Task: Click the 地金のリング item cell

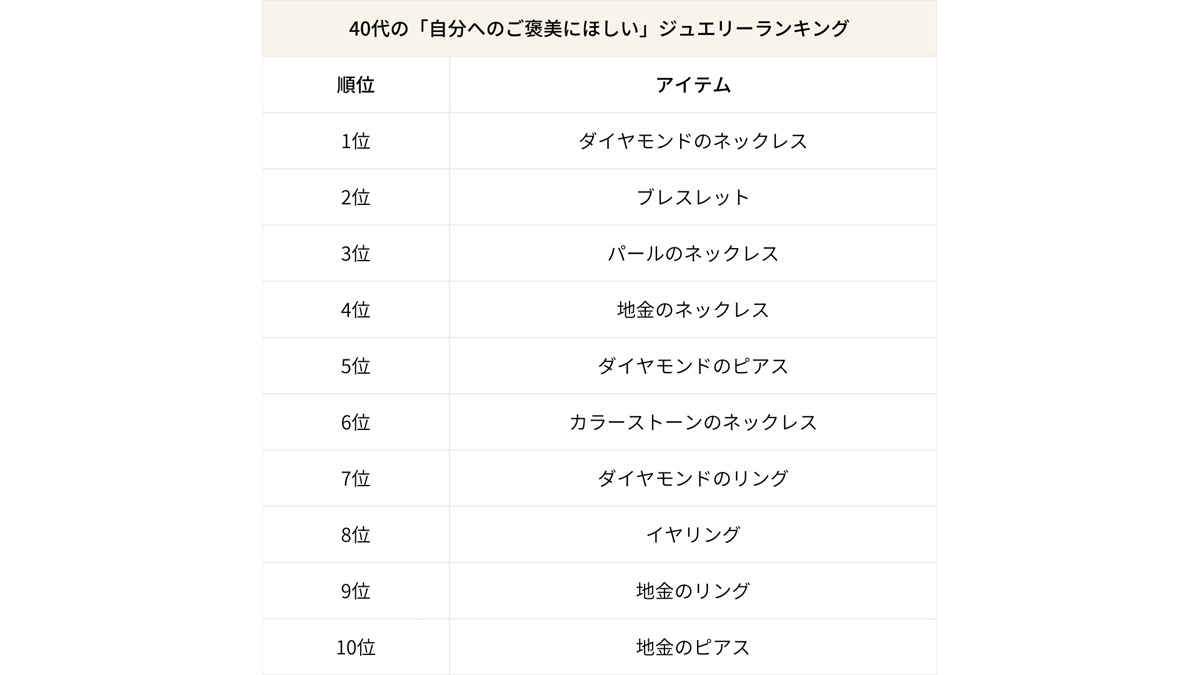Action: (x=693, y=591)
